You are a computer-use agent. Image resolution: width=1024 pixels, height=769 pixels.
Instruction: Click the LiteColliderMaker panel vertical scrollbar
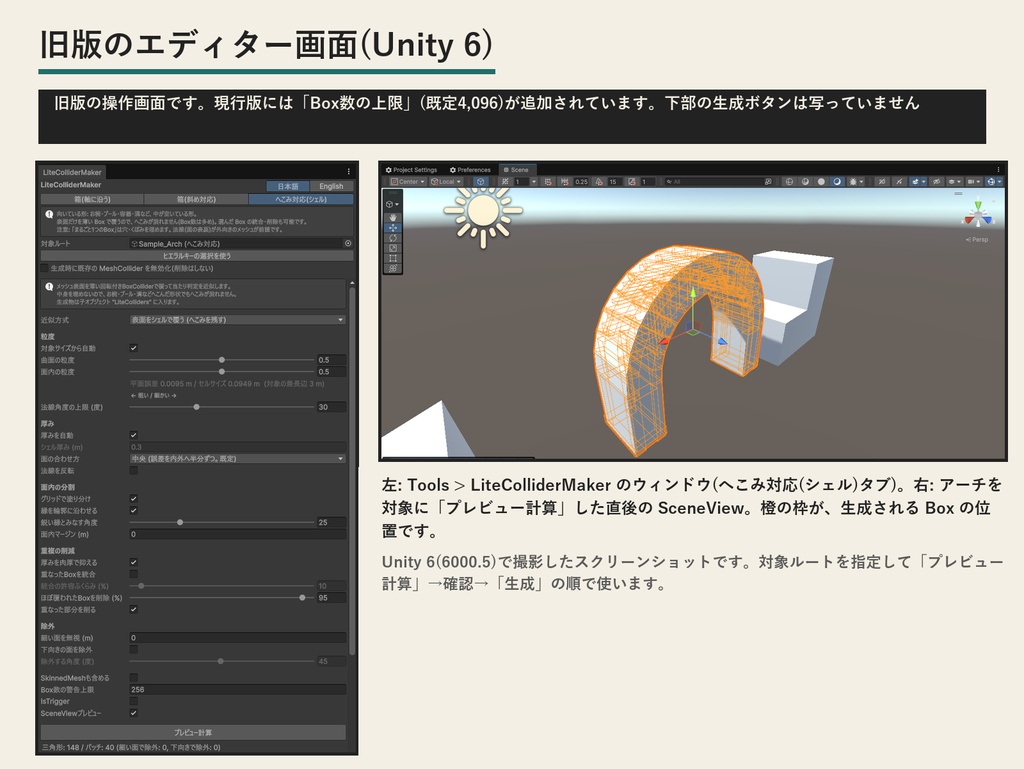point(352,470)
